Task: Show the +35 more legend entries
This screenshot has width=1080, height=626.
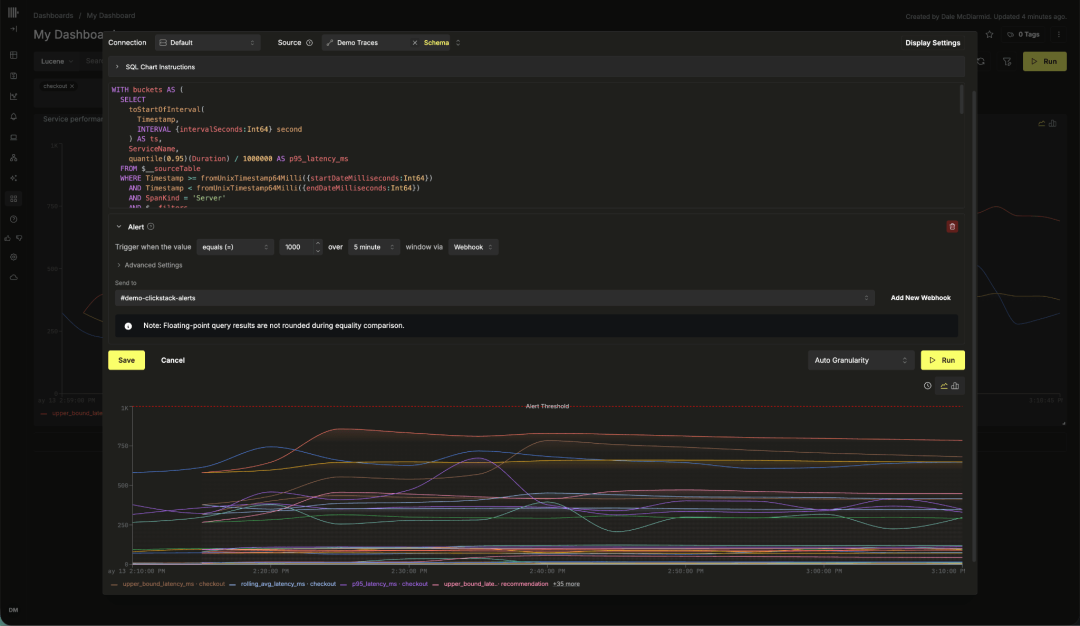Action: point(566,584)
